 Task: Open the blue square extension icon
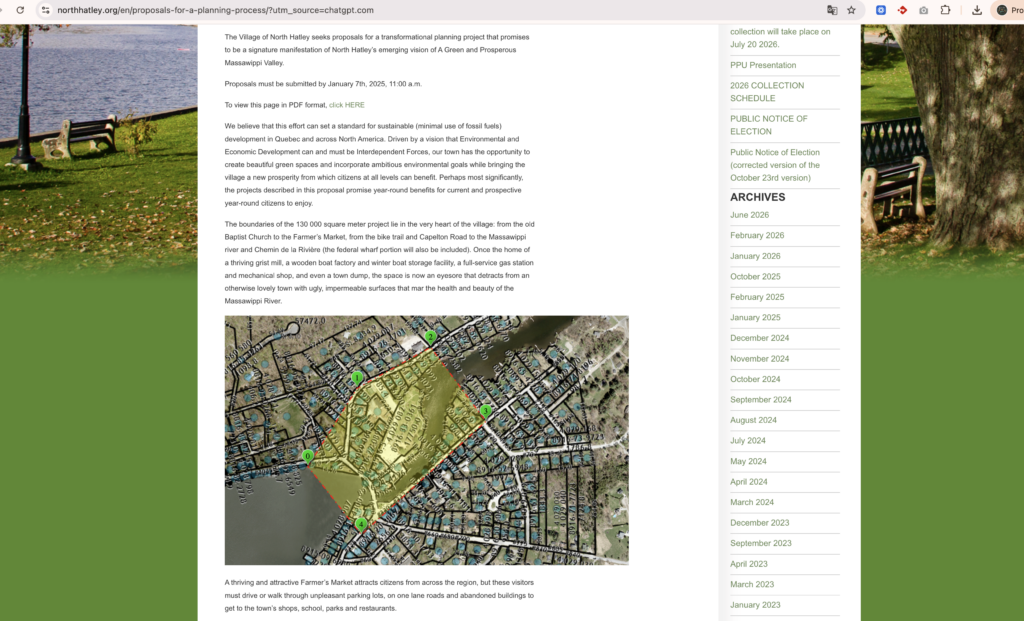tap(881, 10)
